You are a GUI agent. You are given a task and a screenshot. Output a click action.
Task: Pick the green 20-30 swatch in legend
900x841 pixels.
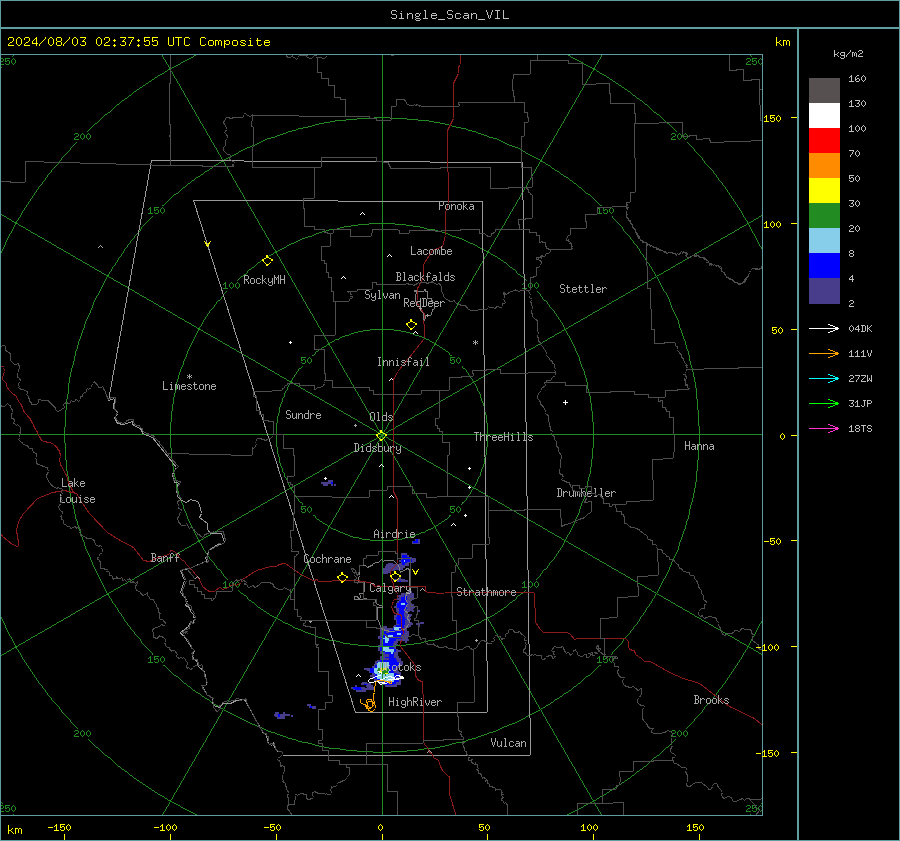[x=824, y=216]
